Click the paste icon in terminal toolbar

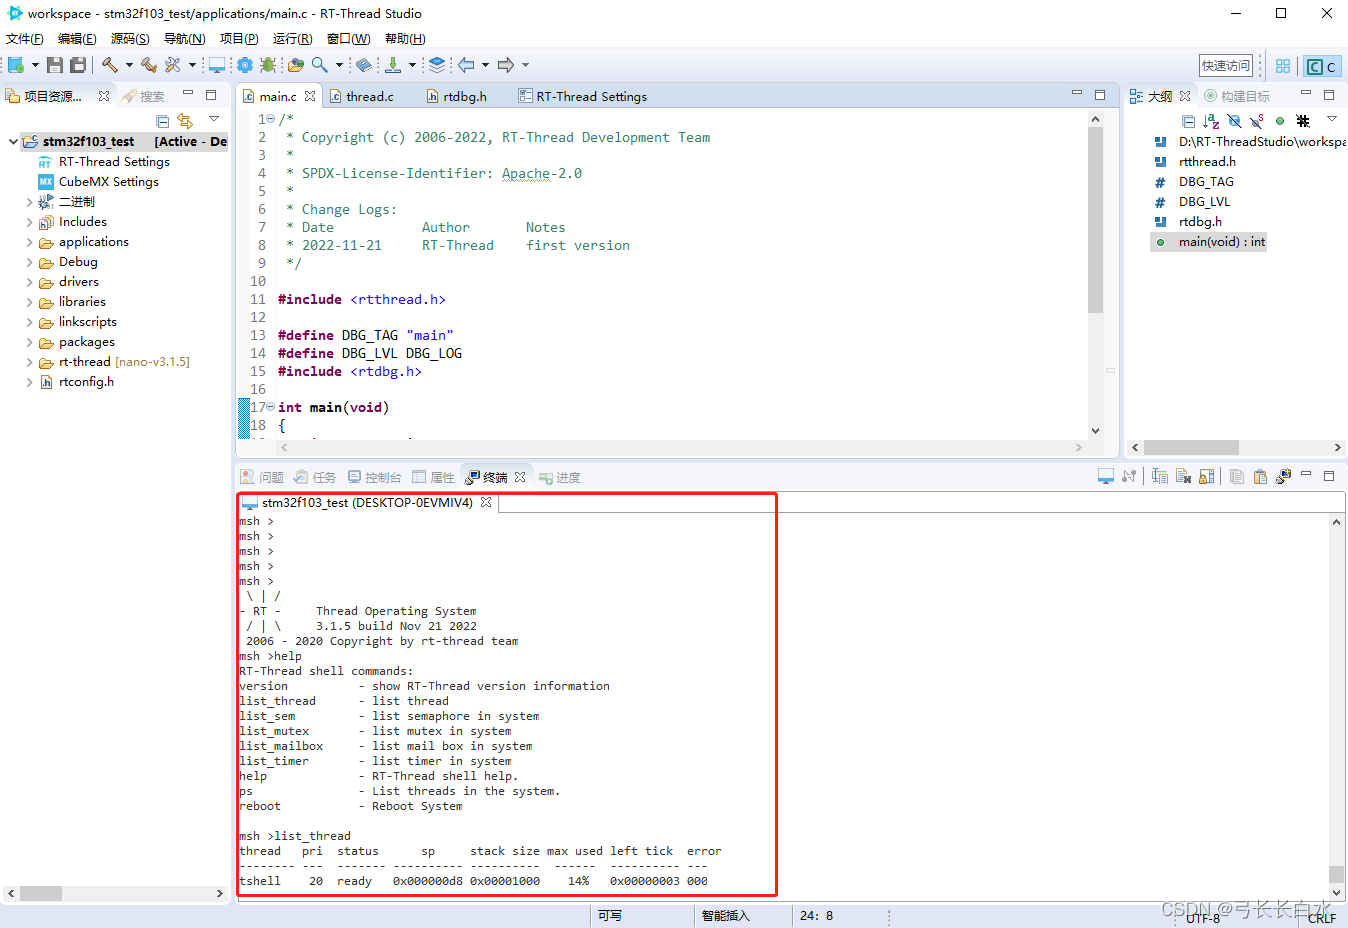(1260, 477)
